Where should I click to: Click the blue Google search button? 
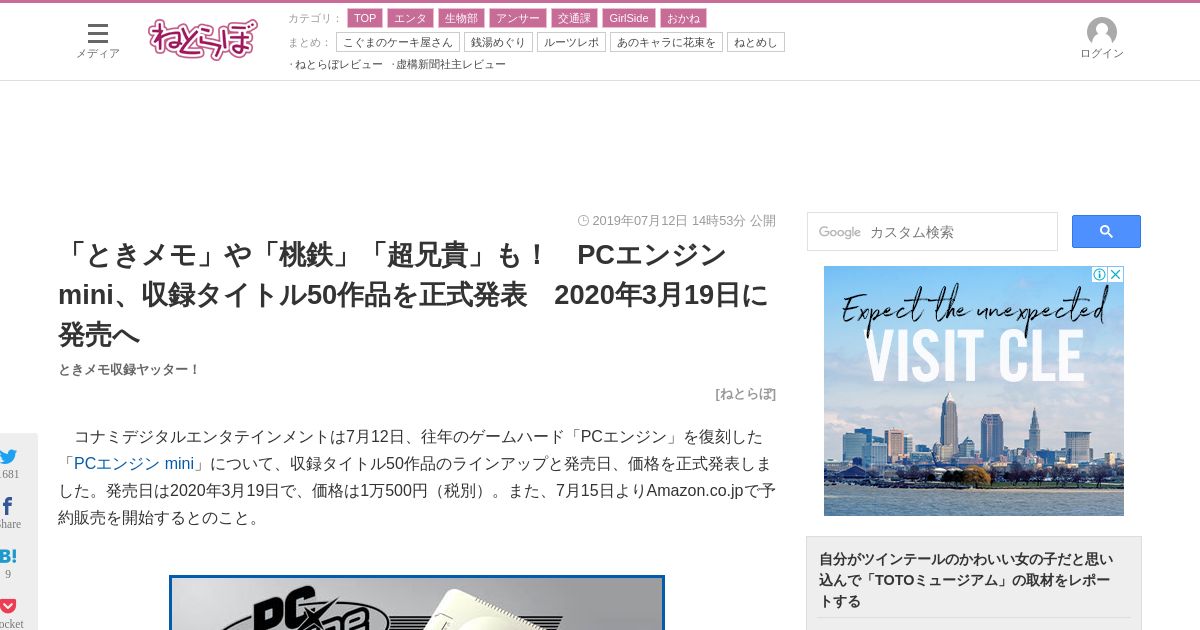click(1106, 231)
